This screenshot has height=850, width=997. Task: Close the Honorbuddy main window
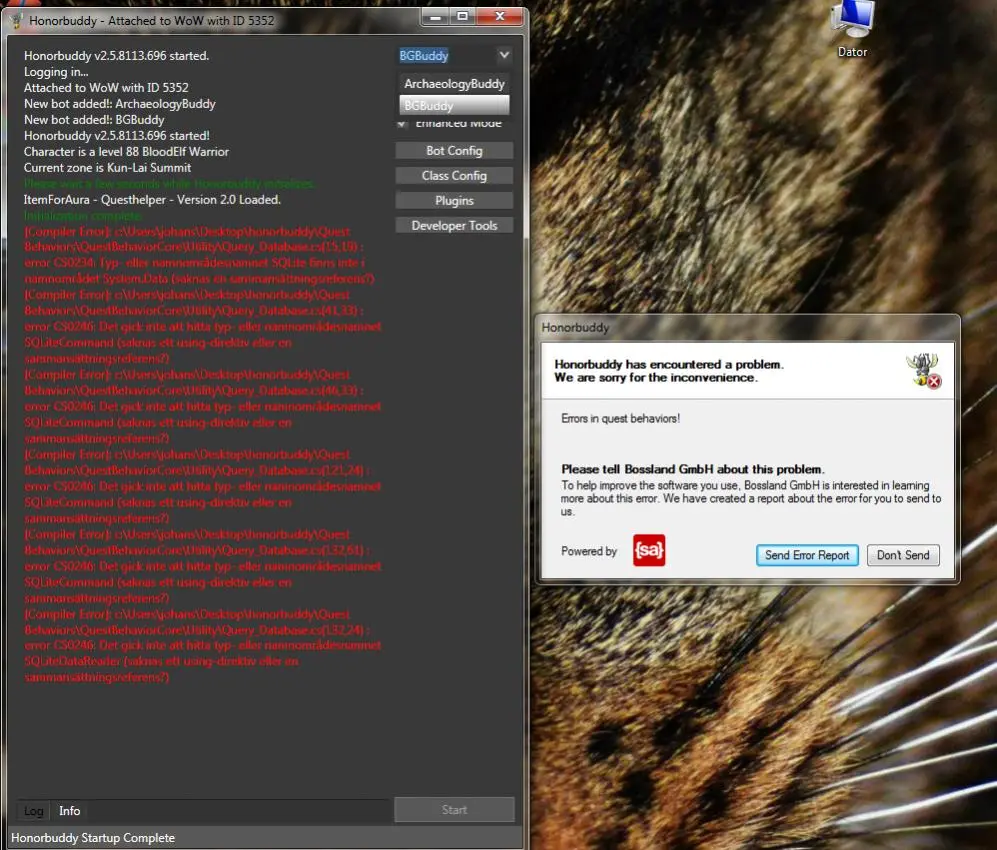500,17
